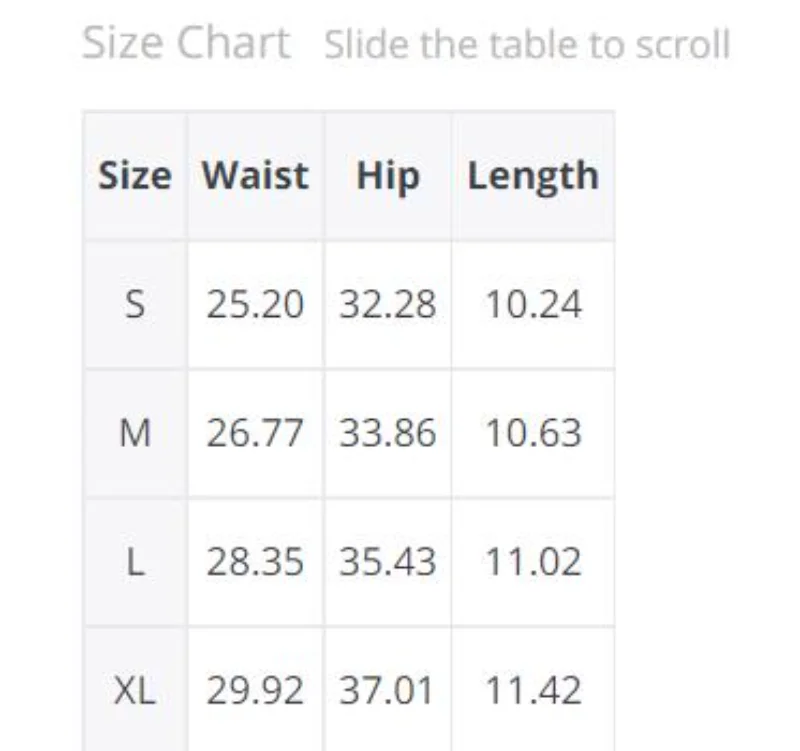Click hip value 33.86 for size M
Image resolution: width=800 pixels, height=751 pixels.
(x=387, y=433)
